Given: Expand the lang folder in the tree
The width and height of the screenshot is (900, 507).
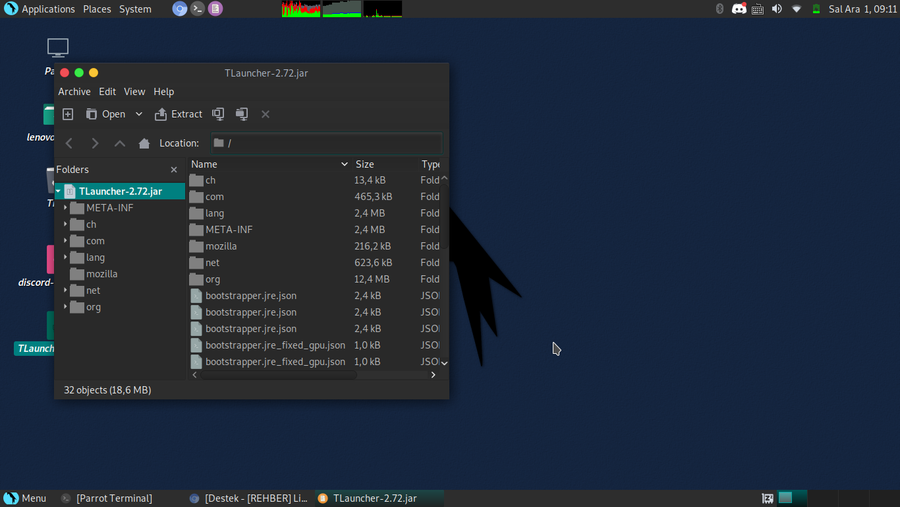Looking at the screenshot, I should [65, 257].
